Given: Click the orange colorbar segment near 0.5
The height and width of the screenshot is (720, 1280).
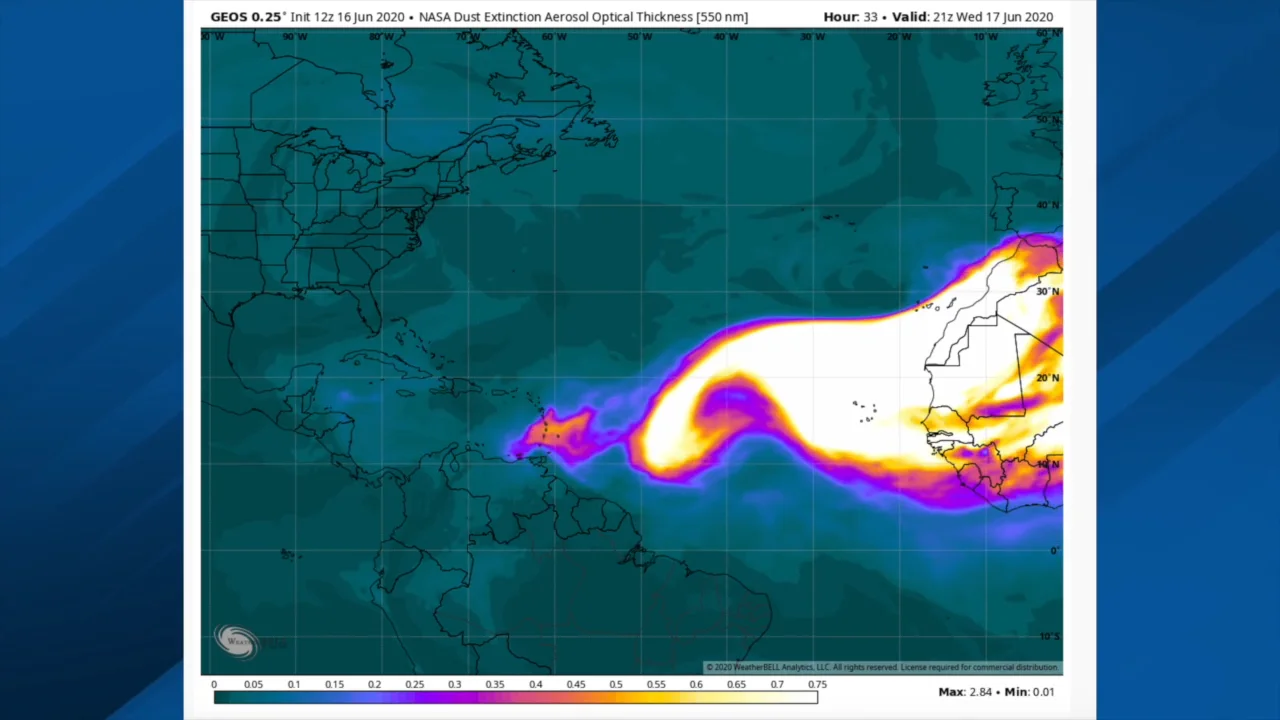Looking at the screenshot, I should pos(616,698).
